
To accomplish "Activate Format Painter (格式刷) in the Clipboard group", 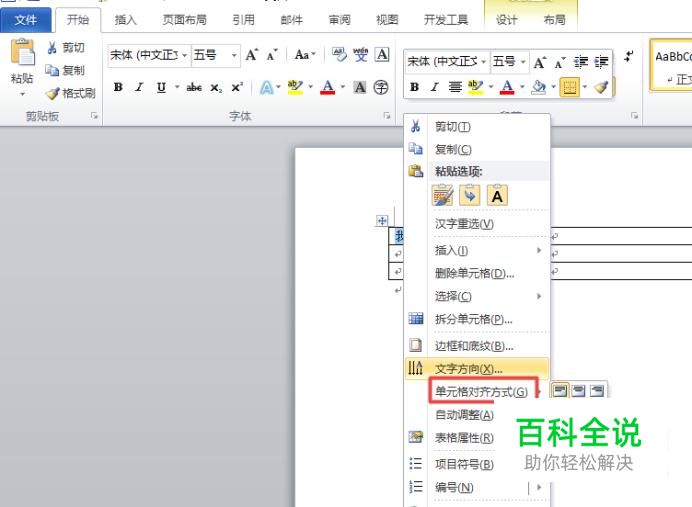I will (x=71, y=93).
